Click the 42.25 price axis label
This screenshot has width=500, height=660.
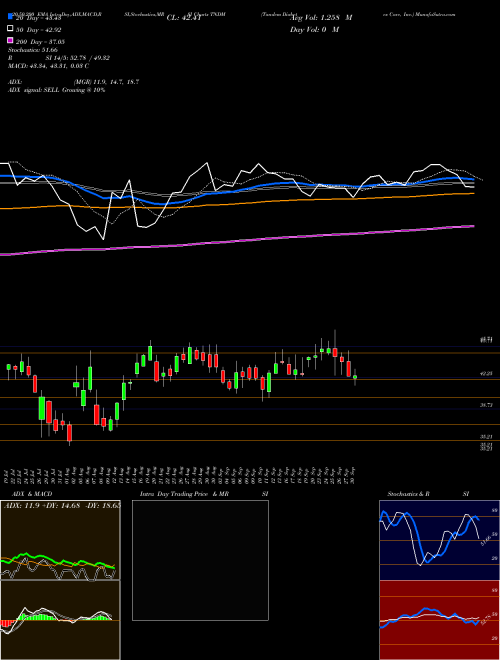487,373
